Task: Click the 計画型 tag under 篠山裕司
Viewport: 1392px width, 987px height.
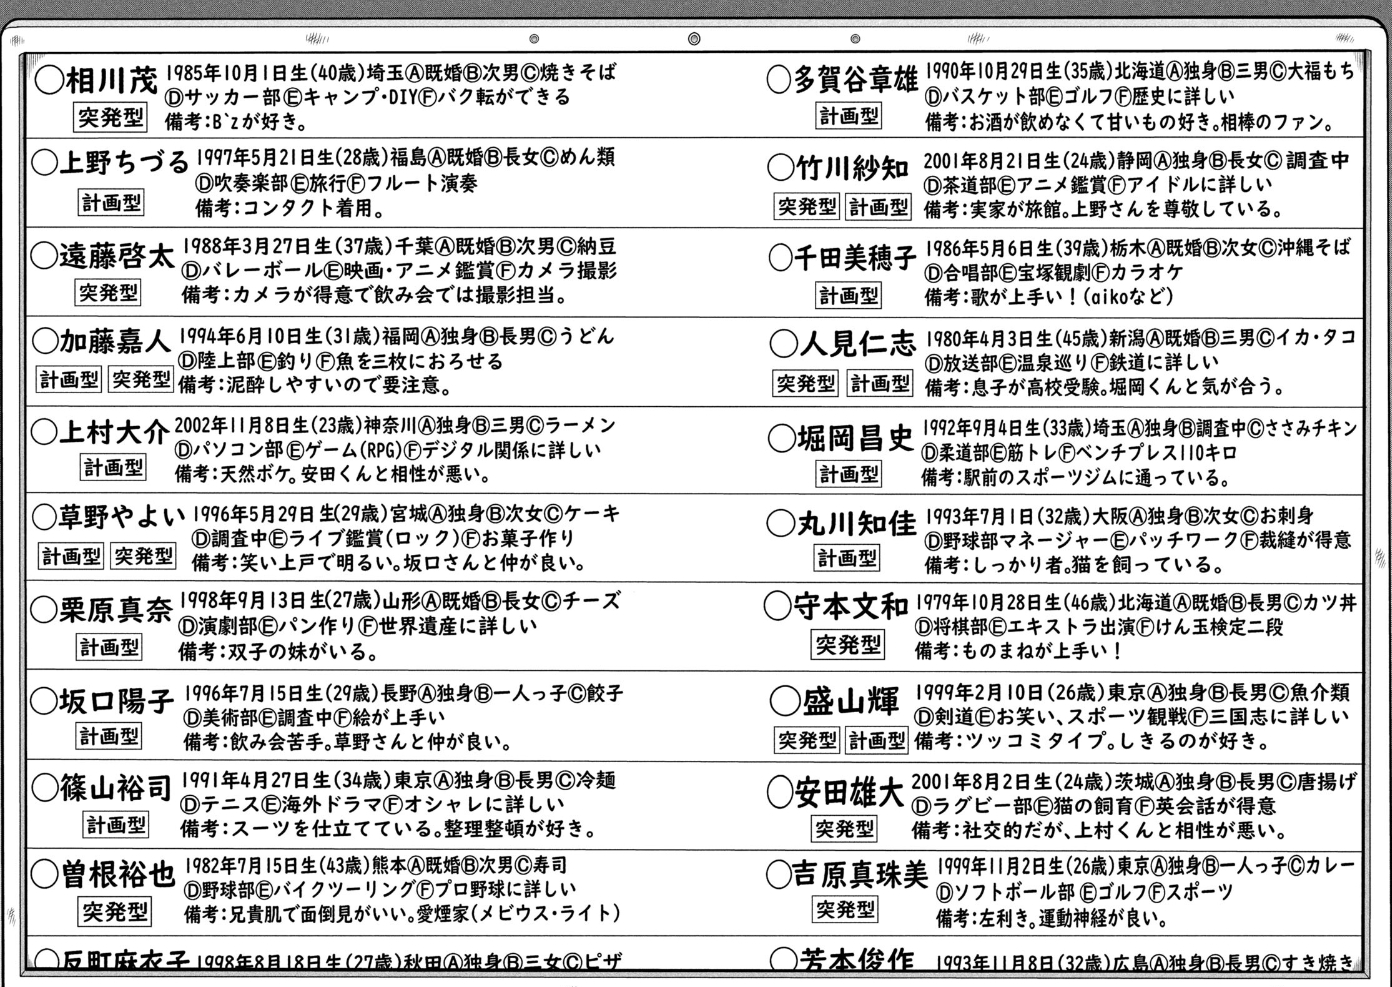Action: point(115,824)
